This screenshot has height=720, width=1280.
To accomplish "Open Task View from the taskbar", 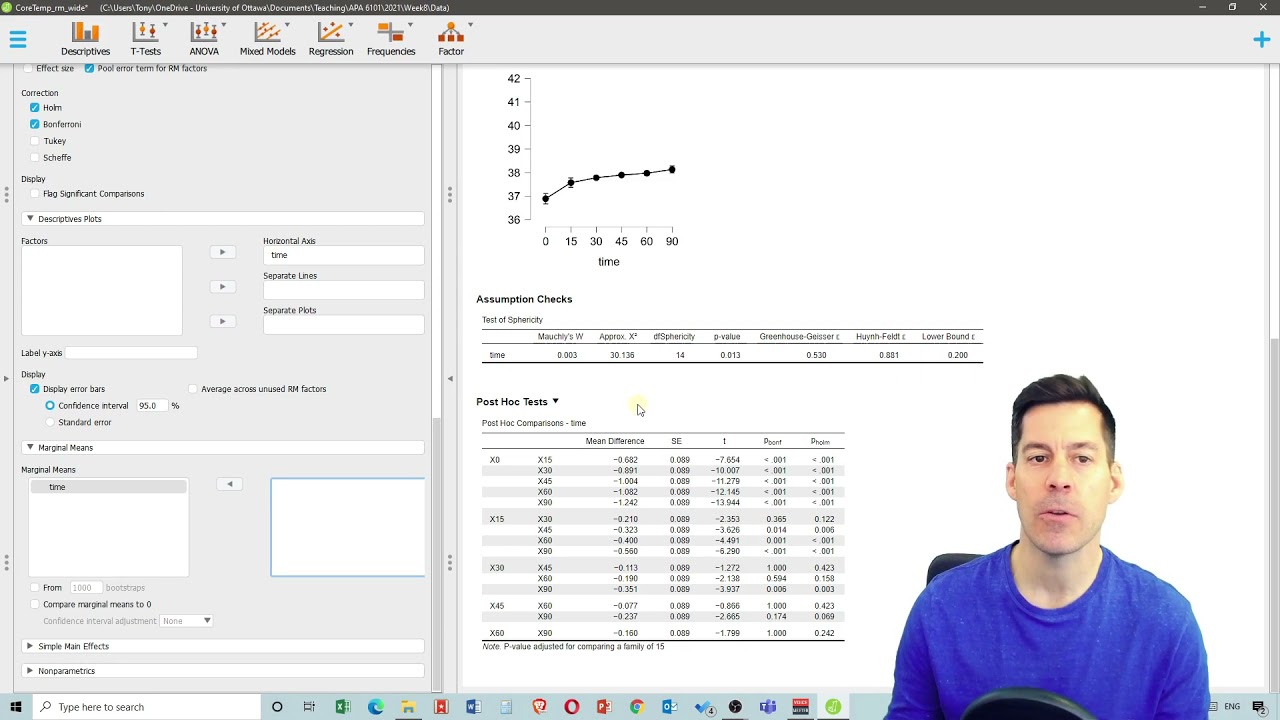I will coord(309,707).
